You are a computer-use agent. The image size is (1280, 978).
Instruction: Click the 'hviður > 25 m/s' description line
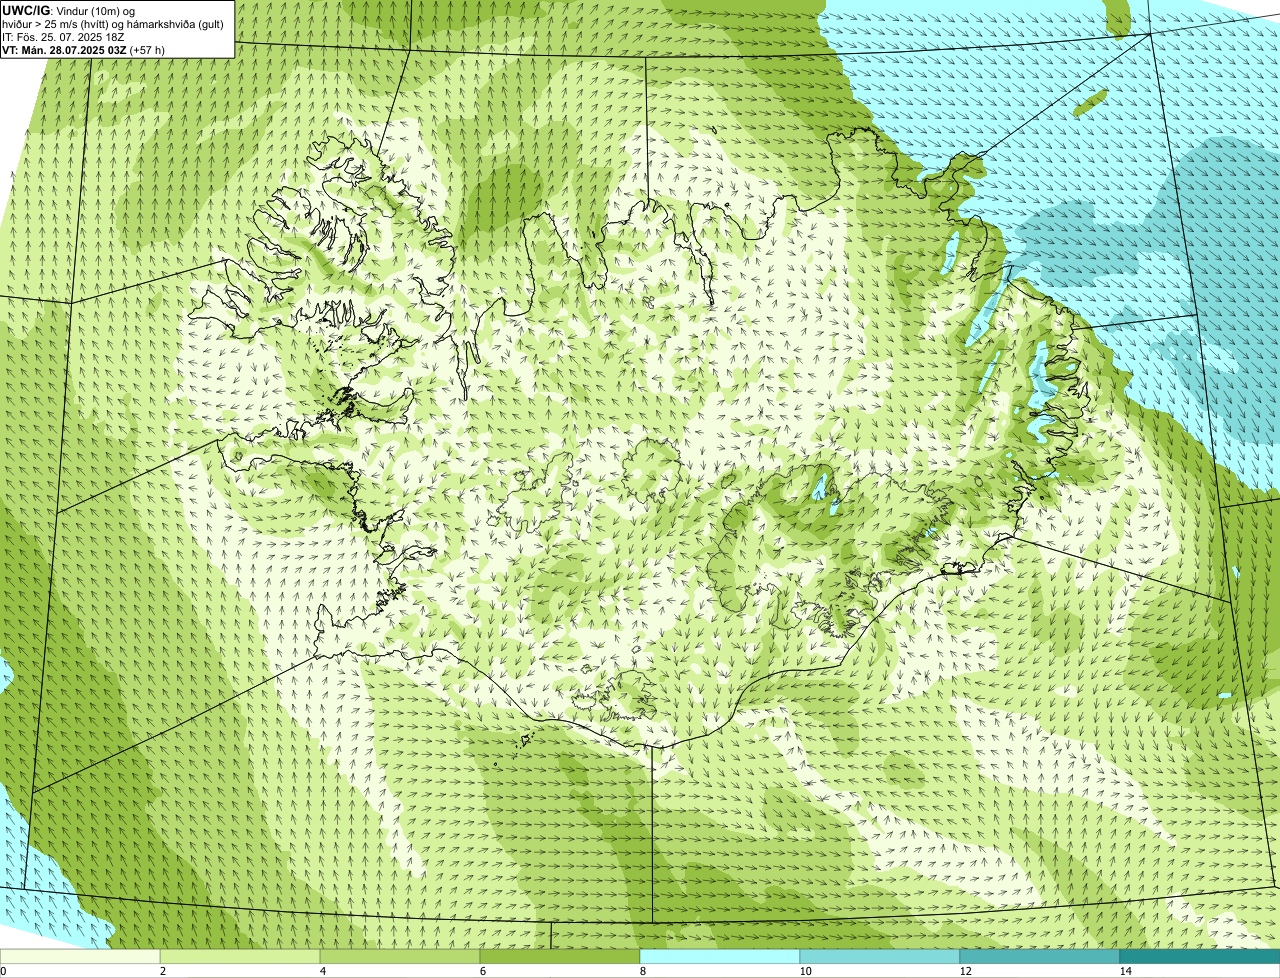[112, 24]
